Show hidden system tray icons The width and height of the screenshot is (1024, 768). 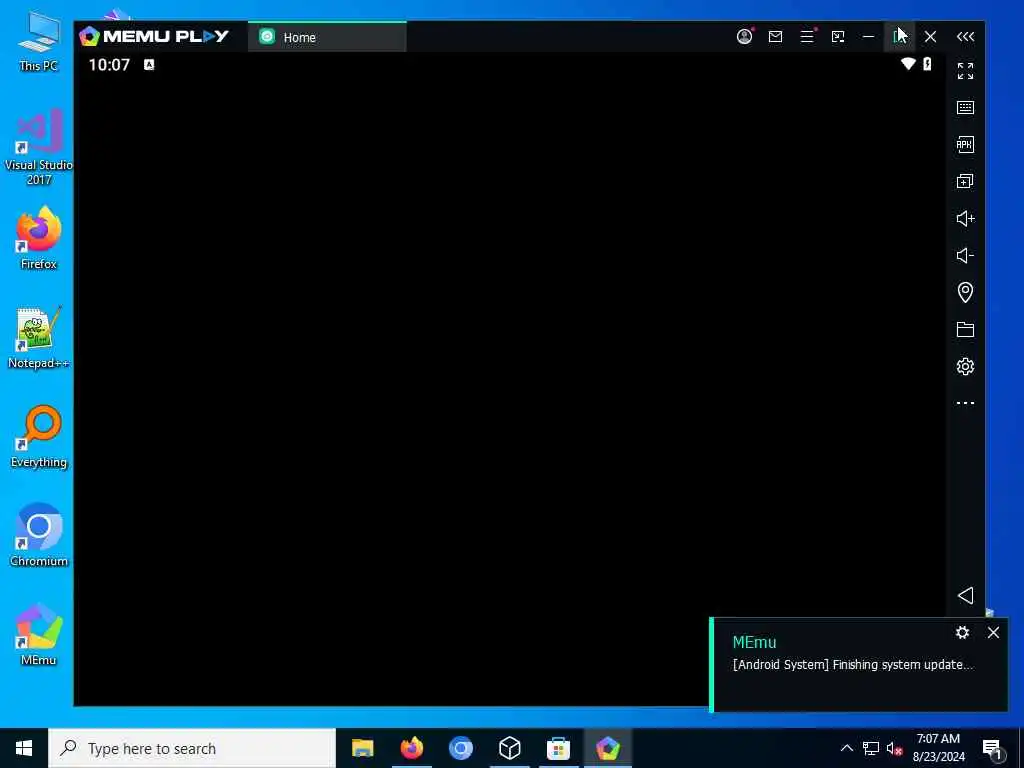pyautogui.click(x=846, y=748)
